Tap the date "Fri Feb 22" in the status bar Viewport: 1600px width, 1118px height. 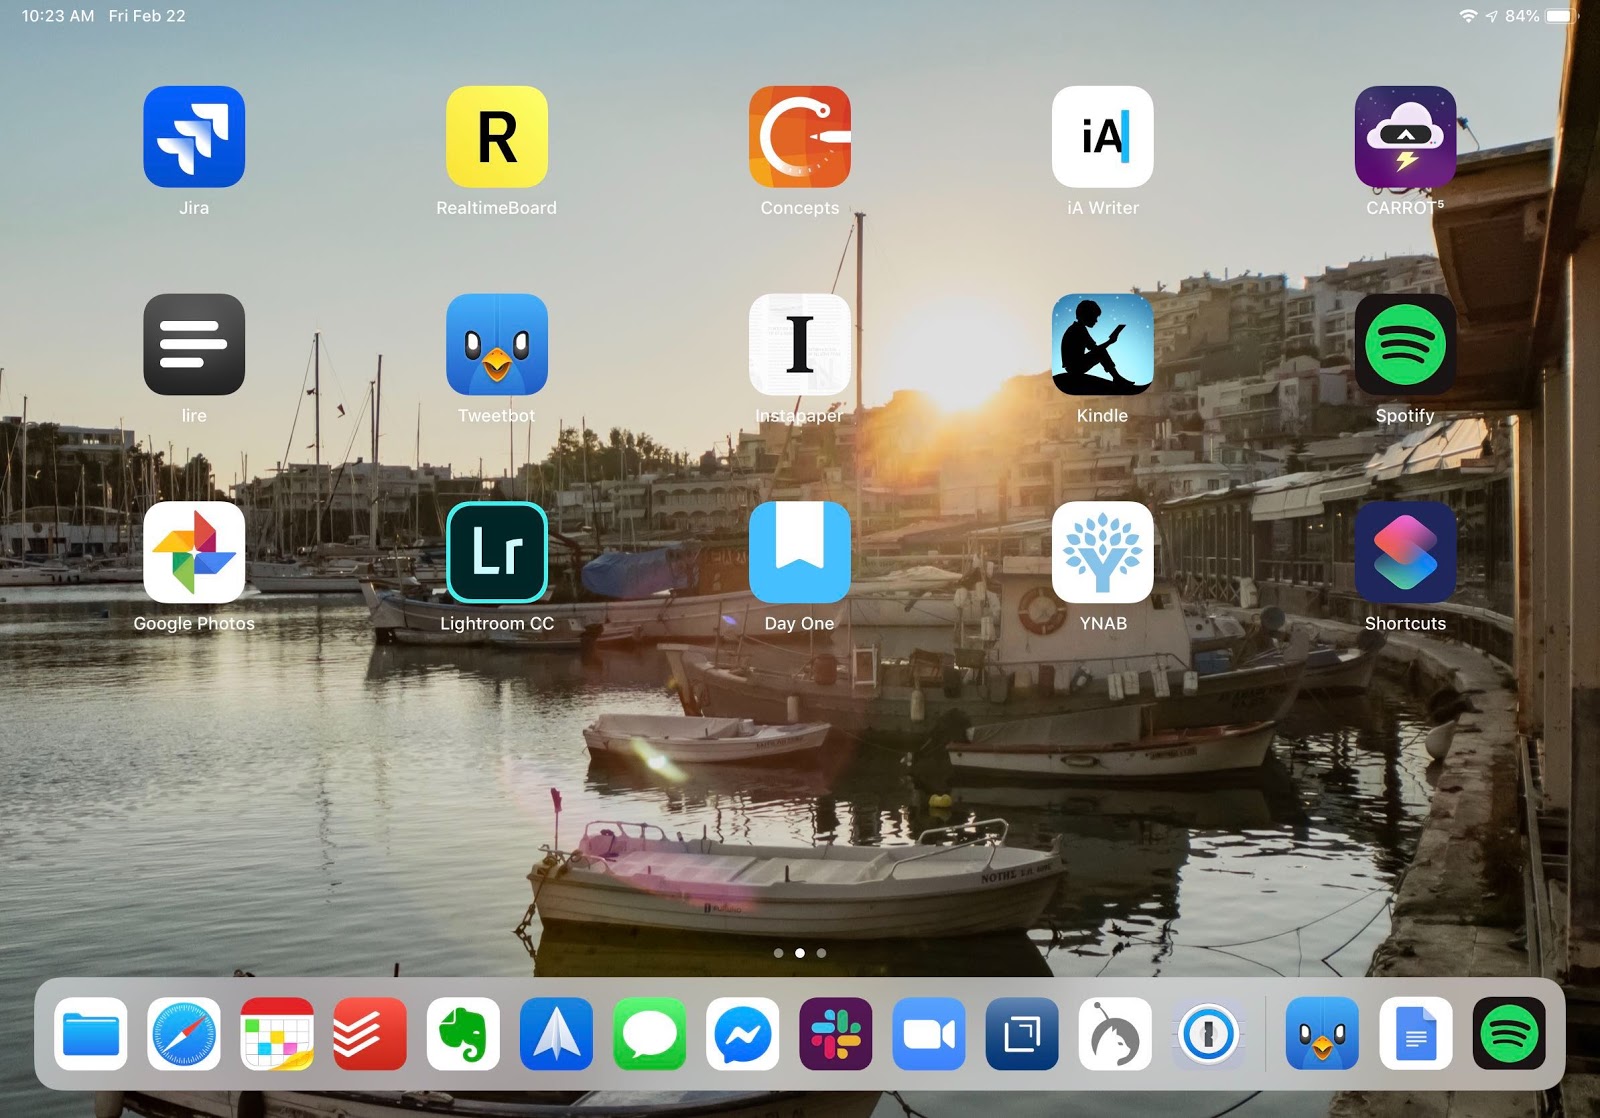[x=147, y=16]
